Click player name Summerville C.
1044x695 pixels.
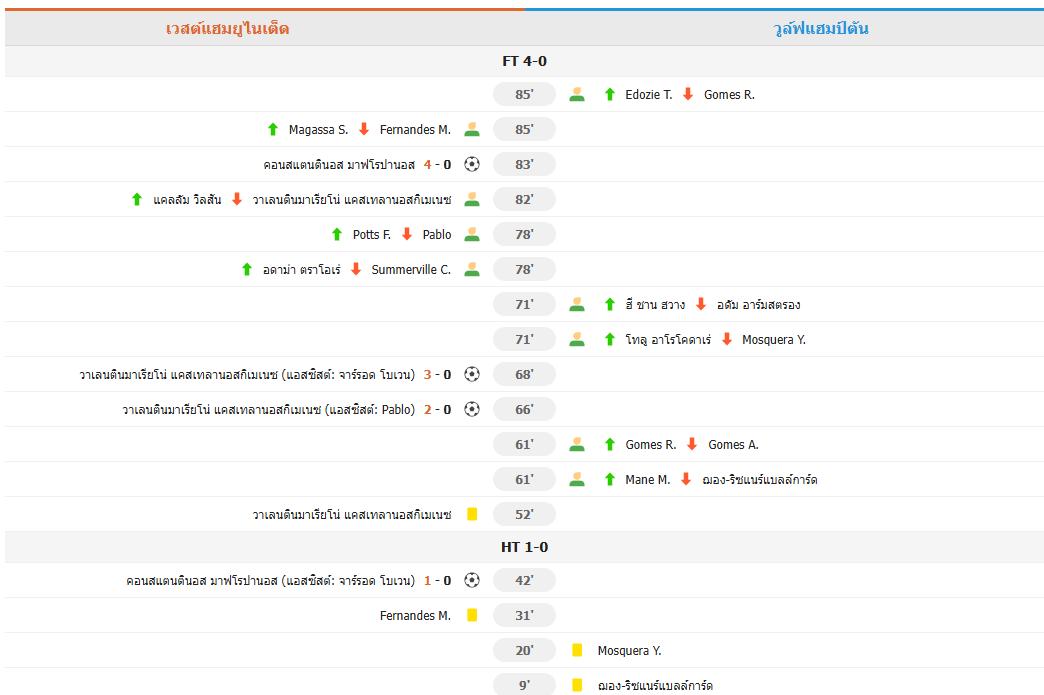(411, 269)
